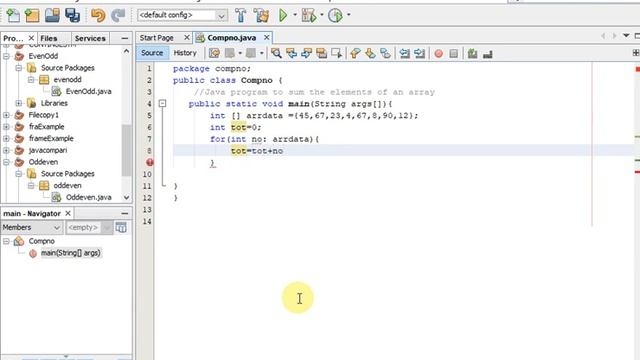Click the Shift Line Left icon
This screenshot has width=640, height=360.
404,53
